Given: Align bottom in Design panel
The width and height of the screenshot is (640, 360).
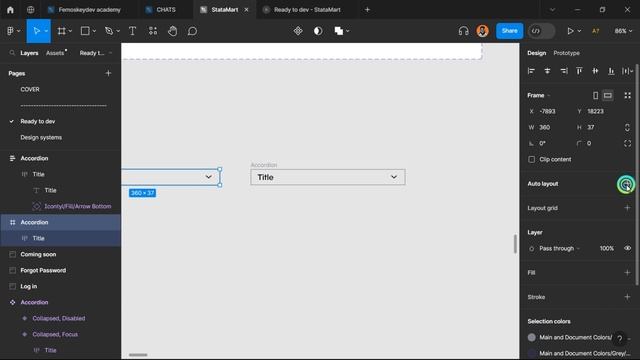Looking at the screenshot, I should coord(611,71).
